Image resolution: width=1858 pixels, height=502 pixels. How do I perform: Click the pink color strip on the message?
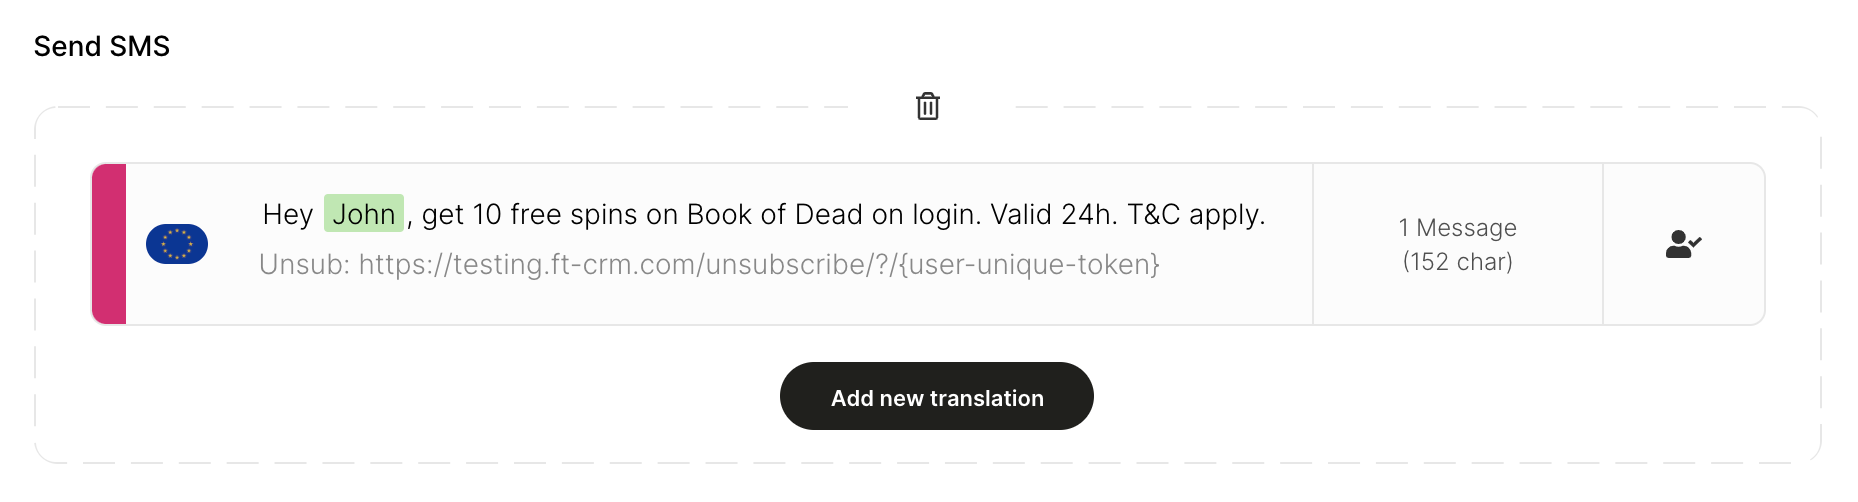[109, 244]
